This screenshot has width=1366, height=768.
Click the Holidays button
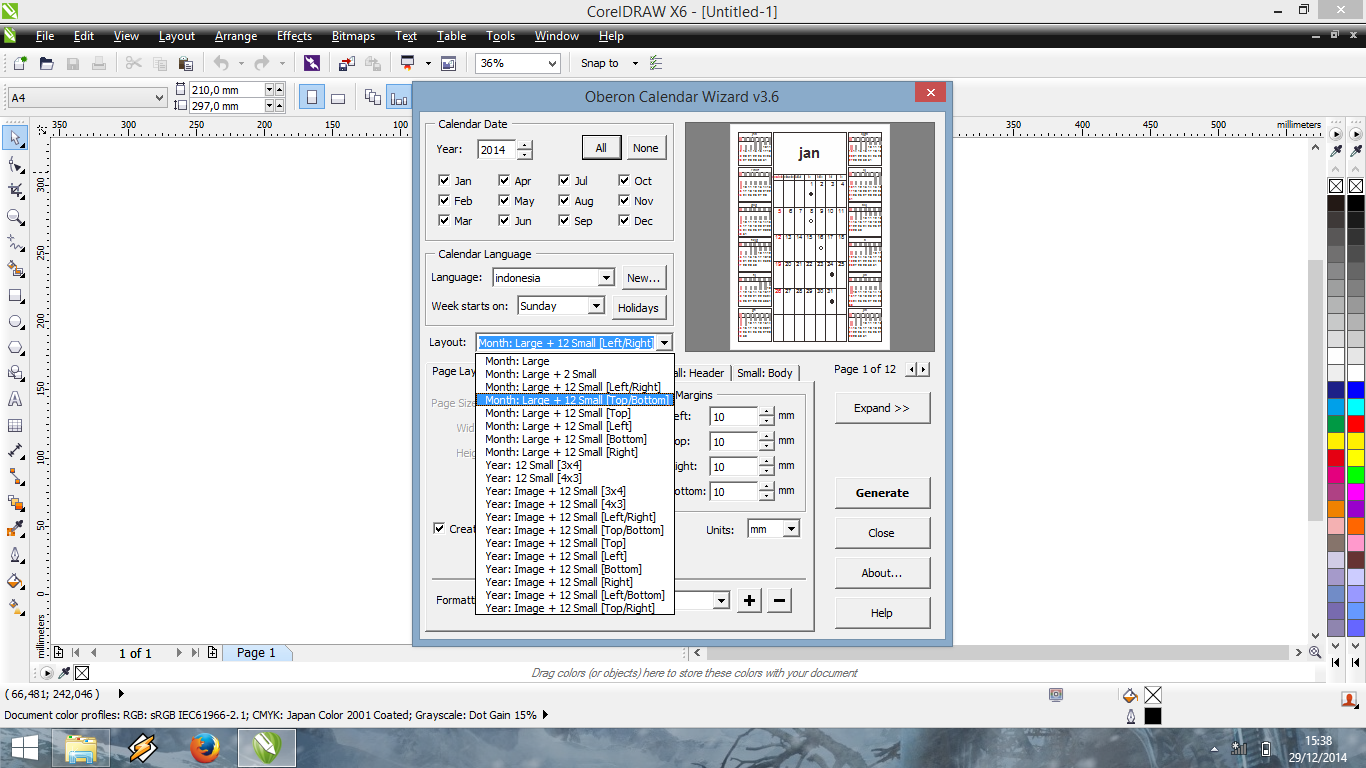pyautogui.click(x=638, y=307)
